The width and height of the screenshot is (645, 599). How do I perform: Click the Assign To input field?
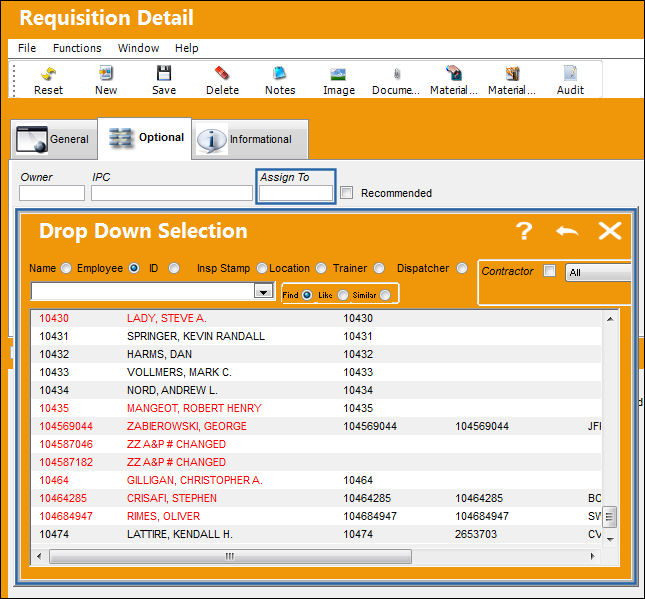tap(296, 193)
